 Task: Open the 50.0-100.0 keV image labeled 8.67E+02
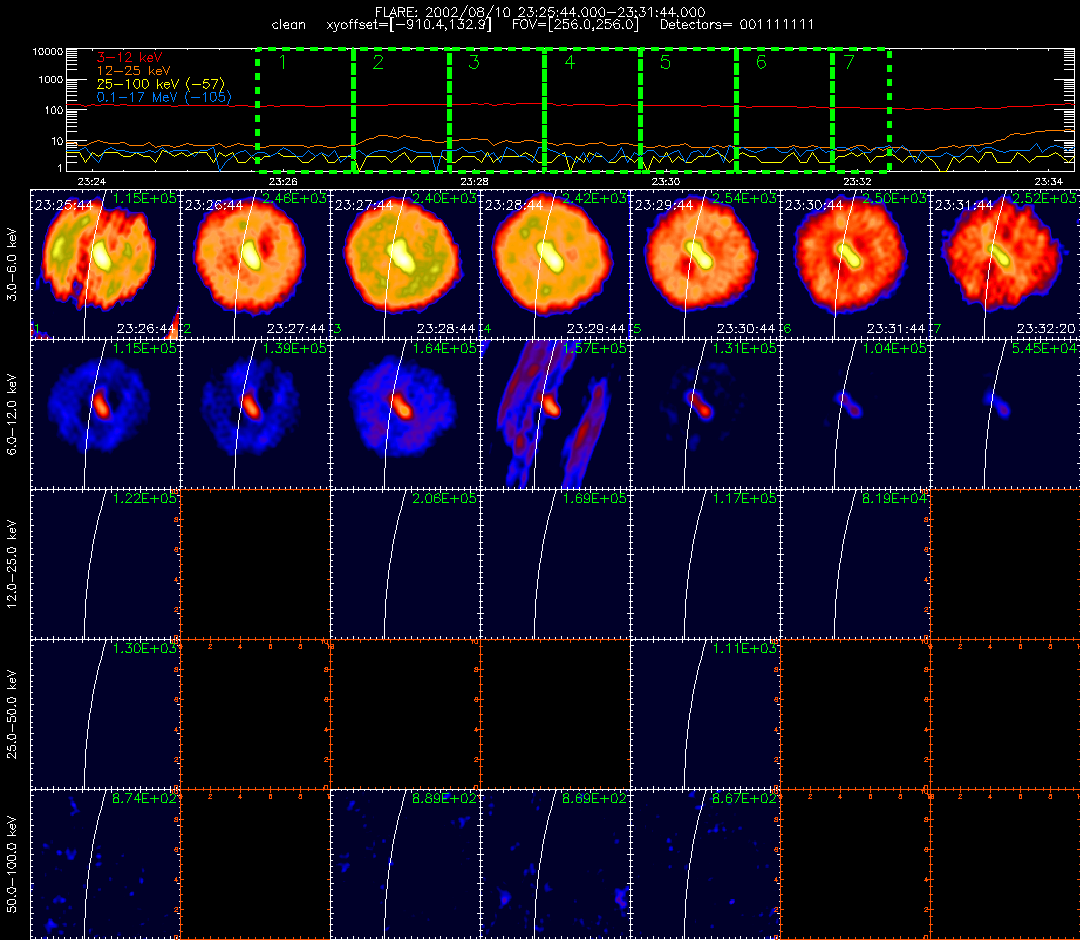pyautogui.click(x=705, y=865)
